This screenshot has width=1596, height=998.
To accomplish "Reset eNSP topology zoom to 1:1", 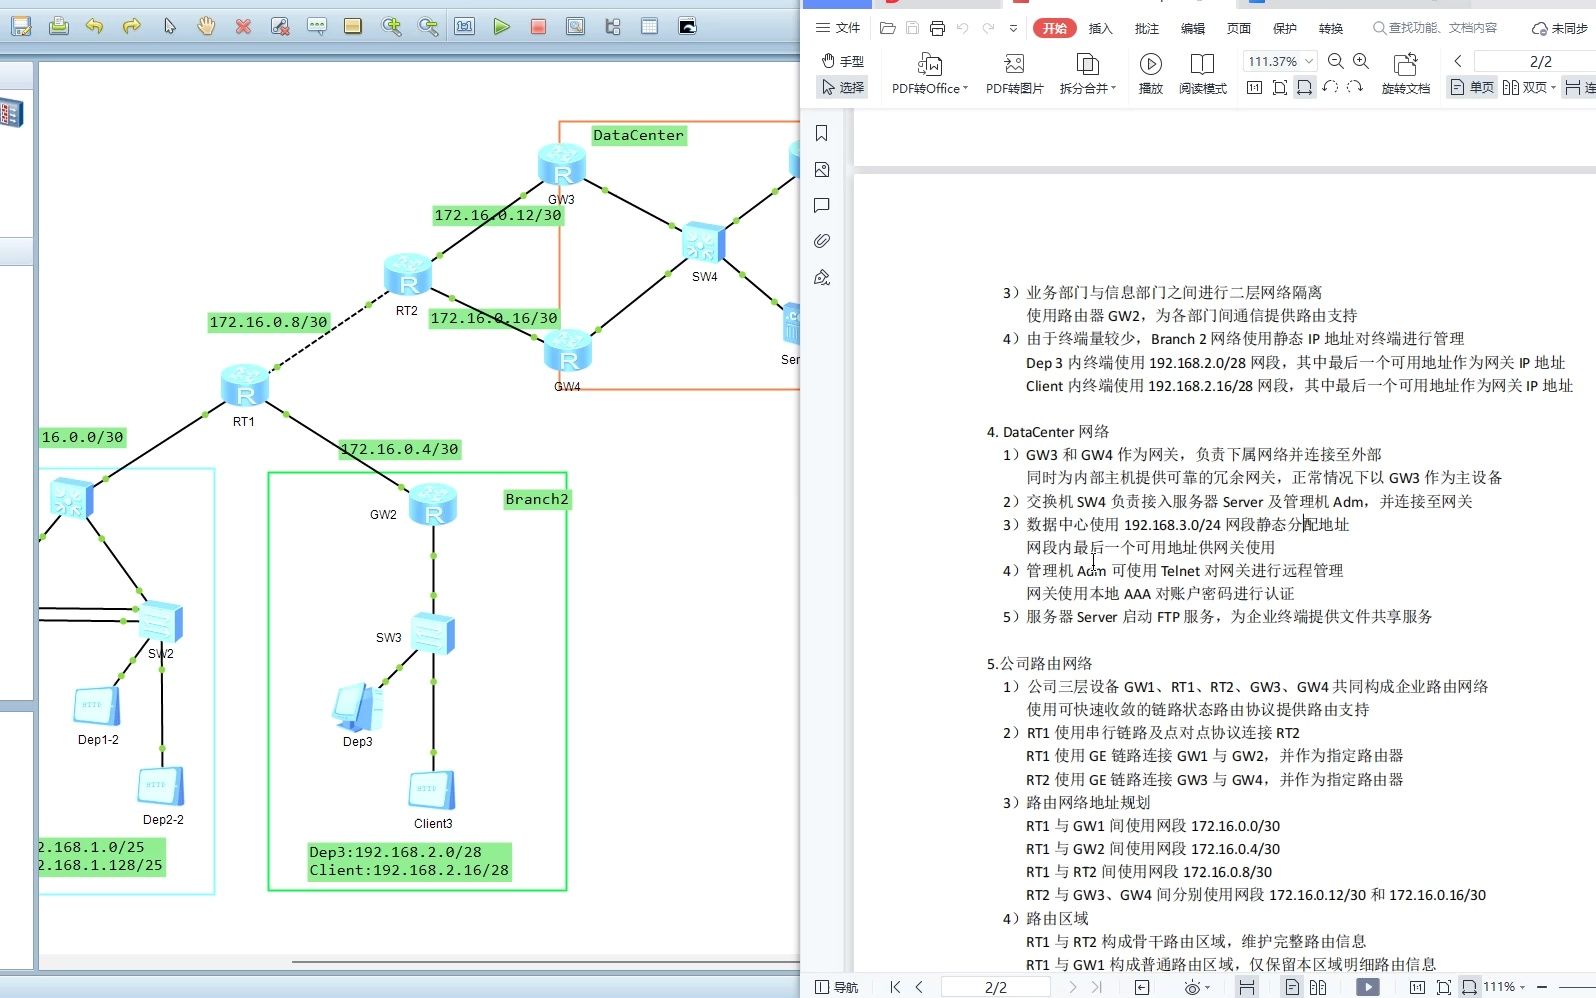I will [465, 27].
